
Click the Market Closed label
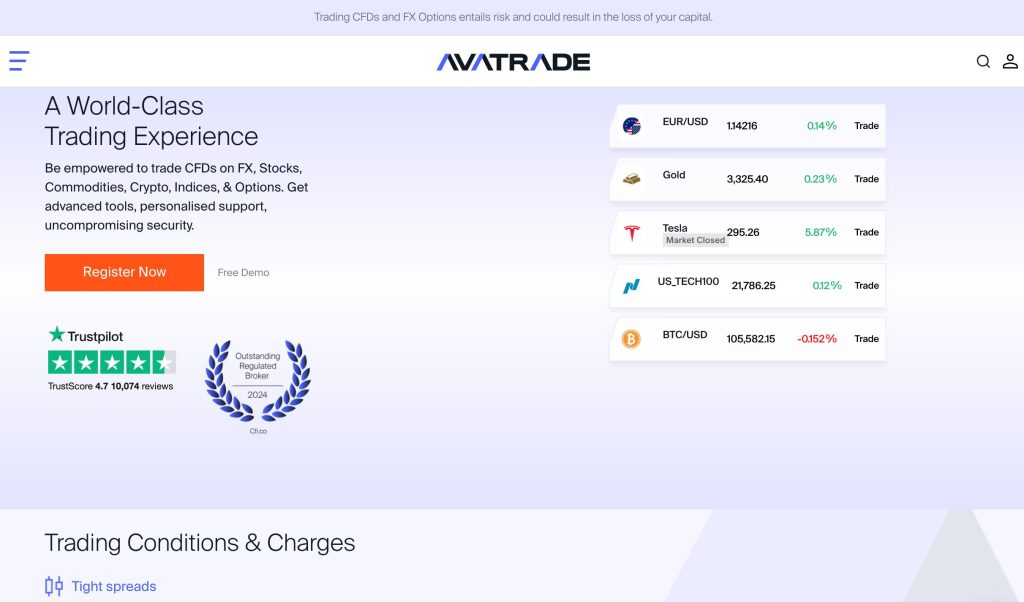point(696,240)
